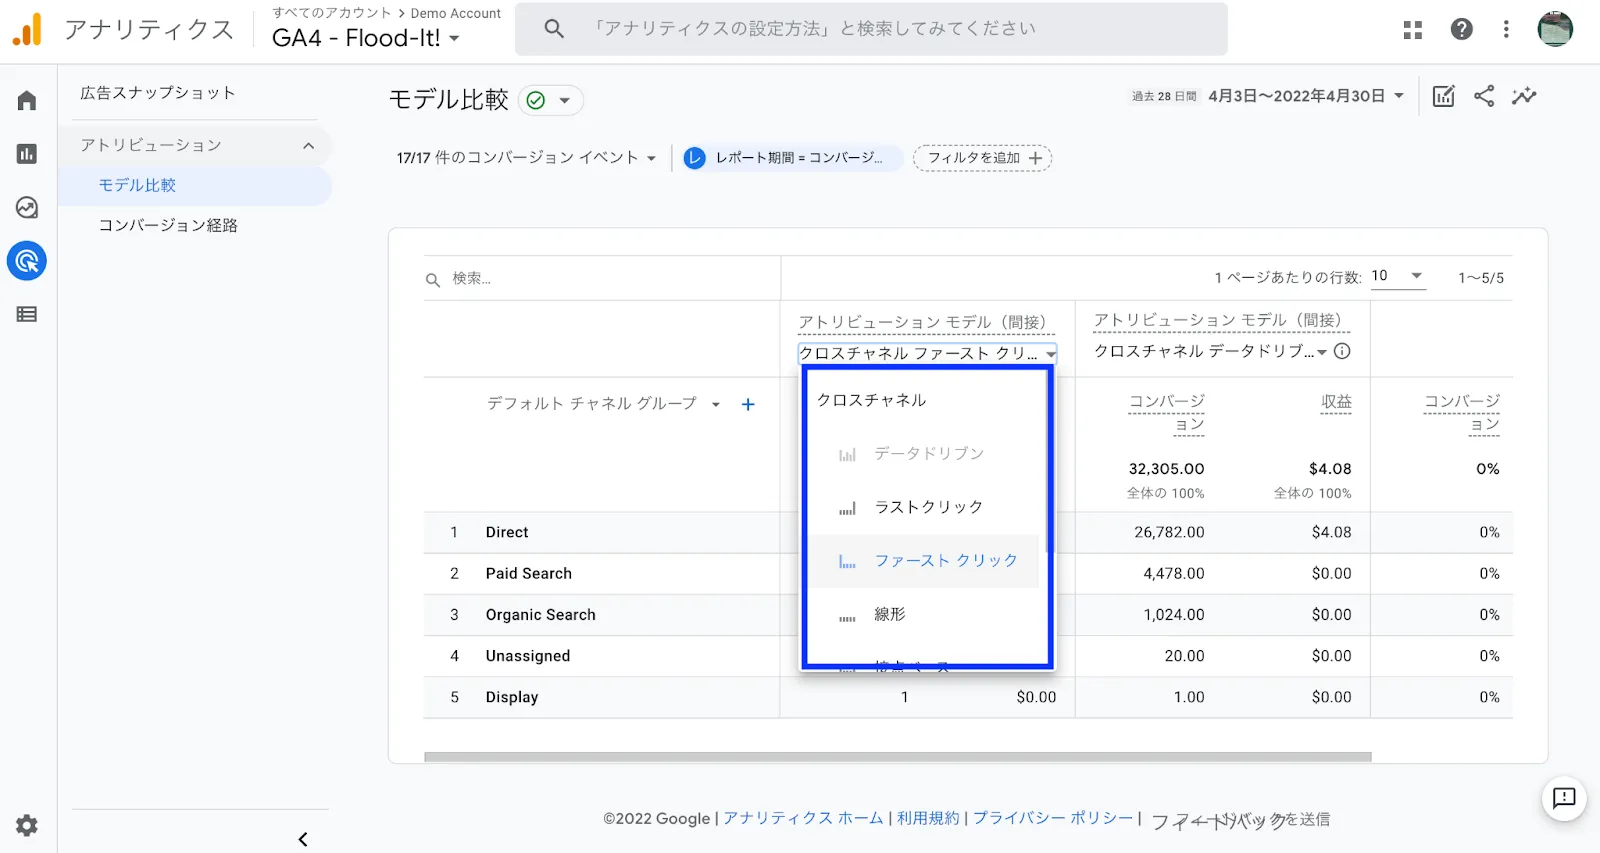Open the Analytics home icon in sidebar
1600x853 pixels.
pos(27,100)
